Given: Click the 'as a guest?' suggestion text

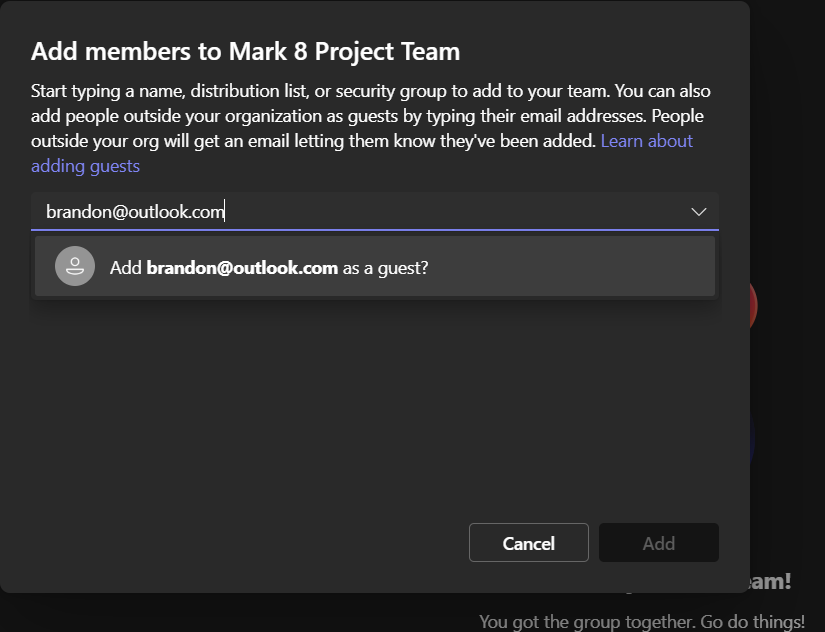Looking at the screenshot, I should [385, 267].
